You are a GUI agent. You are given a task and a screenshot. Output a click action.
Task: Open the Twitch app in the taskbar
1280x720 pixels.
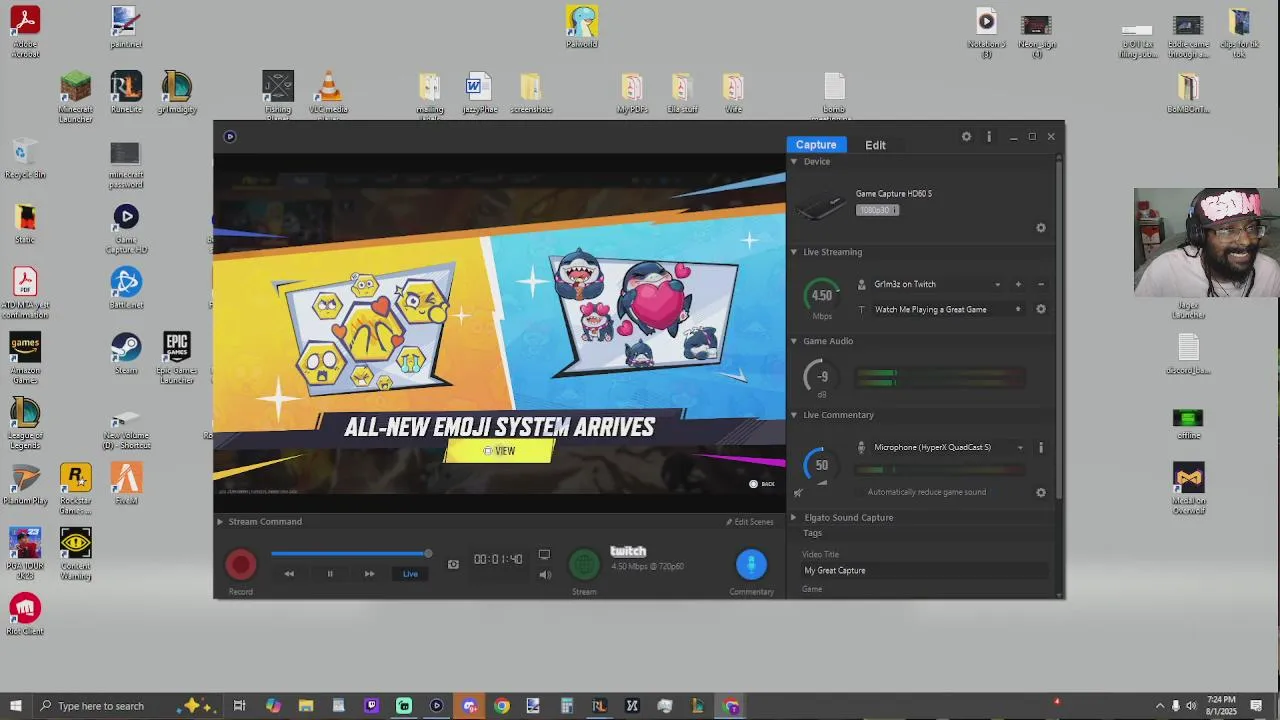tap(371, 706)
